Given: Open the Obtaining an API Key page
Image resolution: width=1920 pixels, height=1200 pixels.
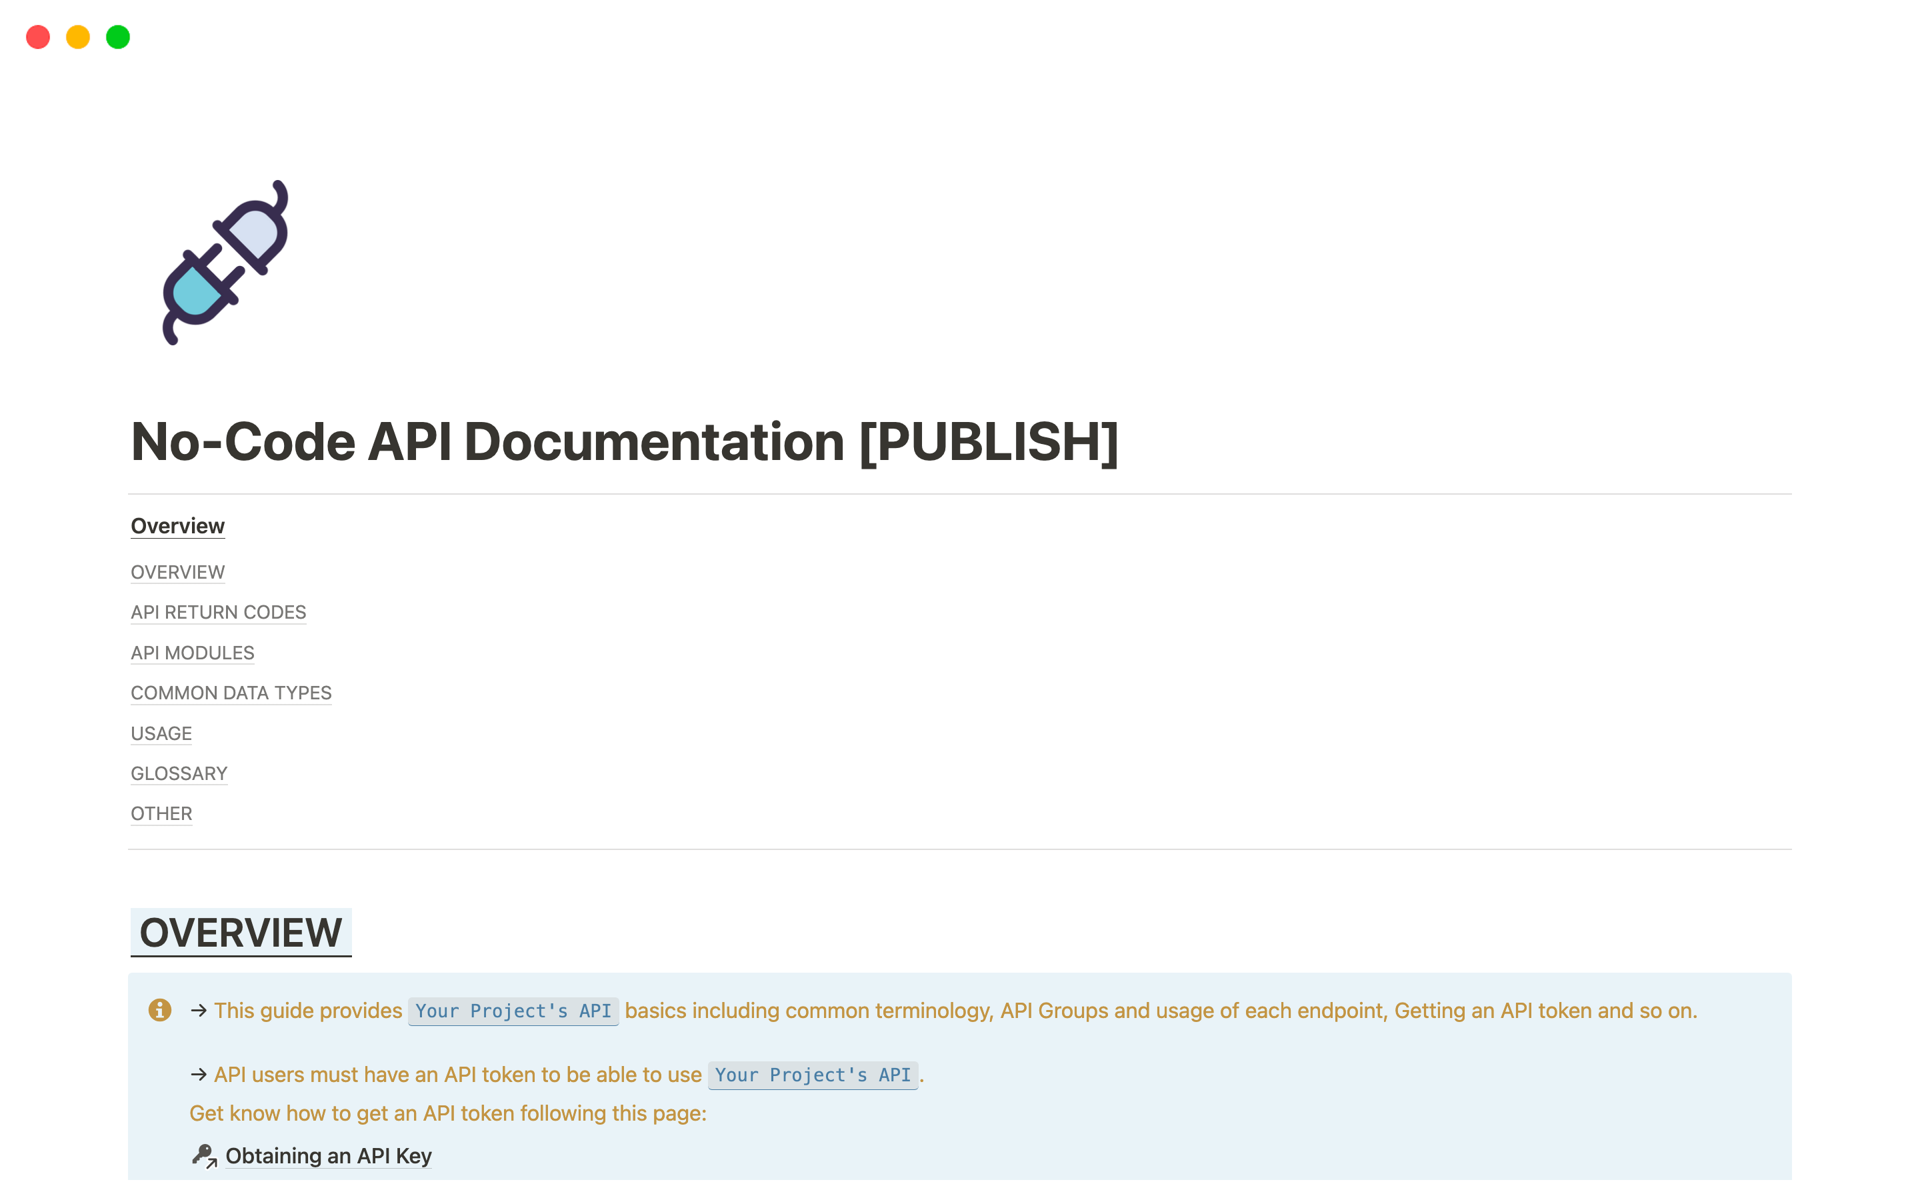Looking at the screenshot, I should coord(328,1156).
